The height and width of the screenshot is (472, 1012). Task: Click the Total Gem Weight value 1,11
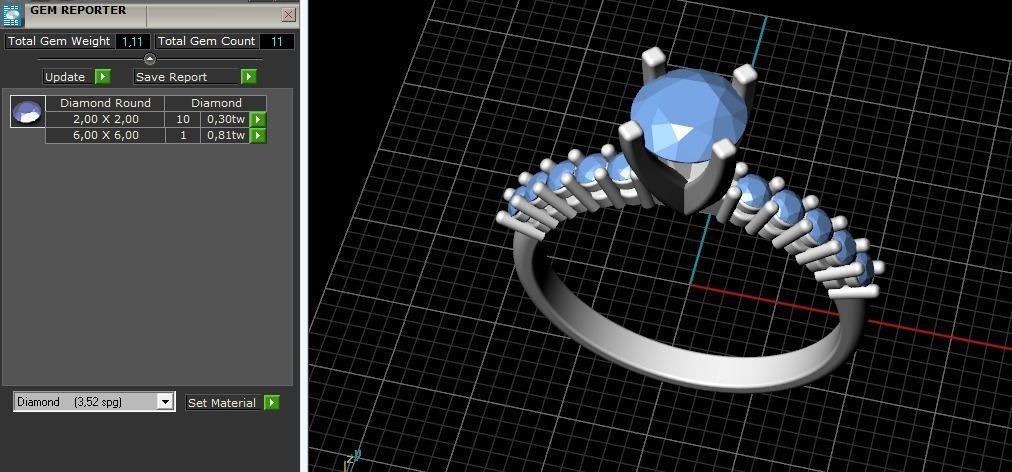[132, 41]
